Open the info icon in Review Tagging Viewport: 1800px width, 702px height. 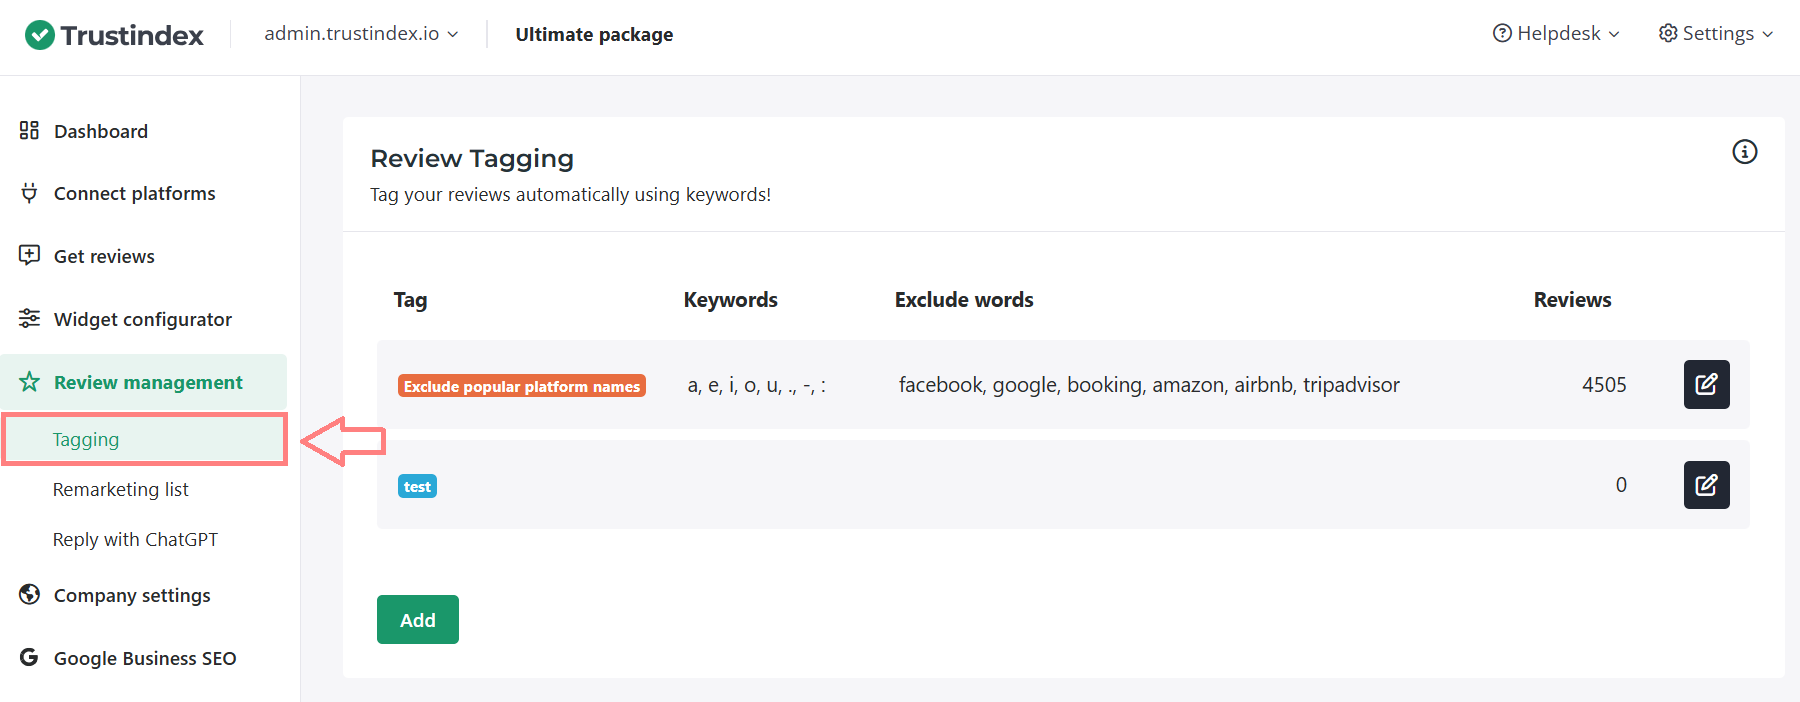click(x=1744, y=152)
